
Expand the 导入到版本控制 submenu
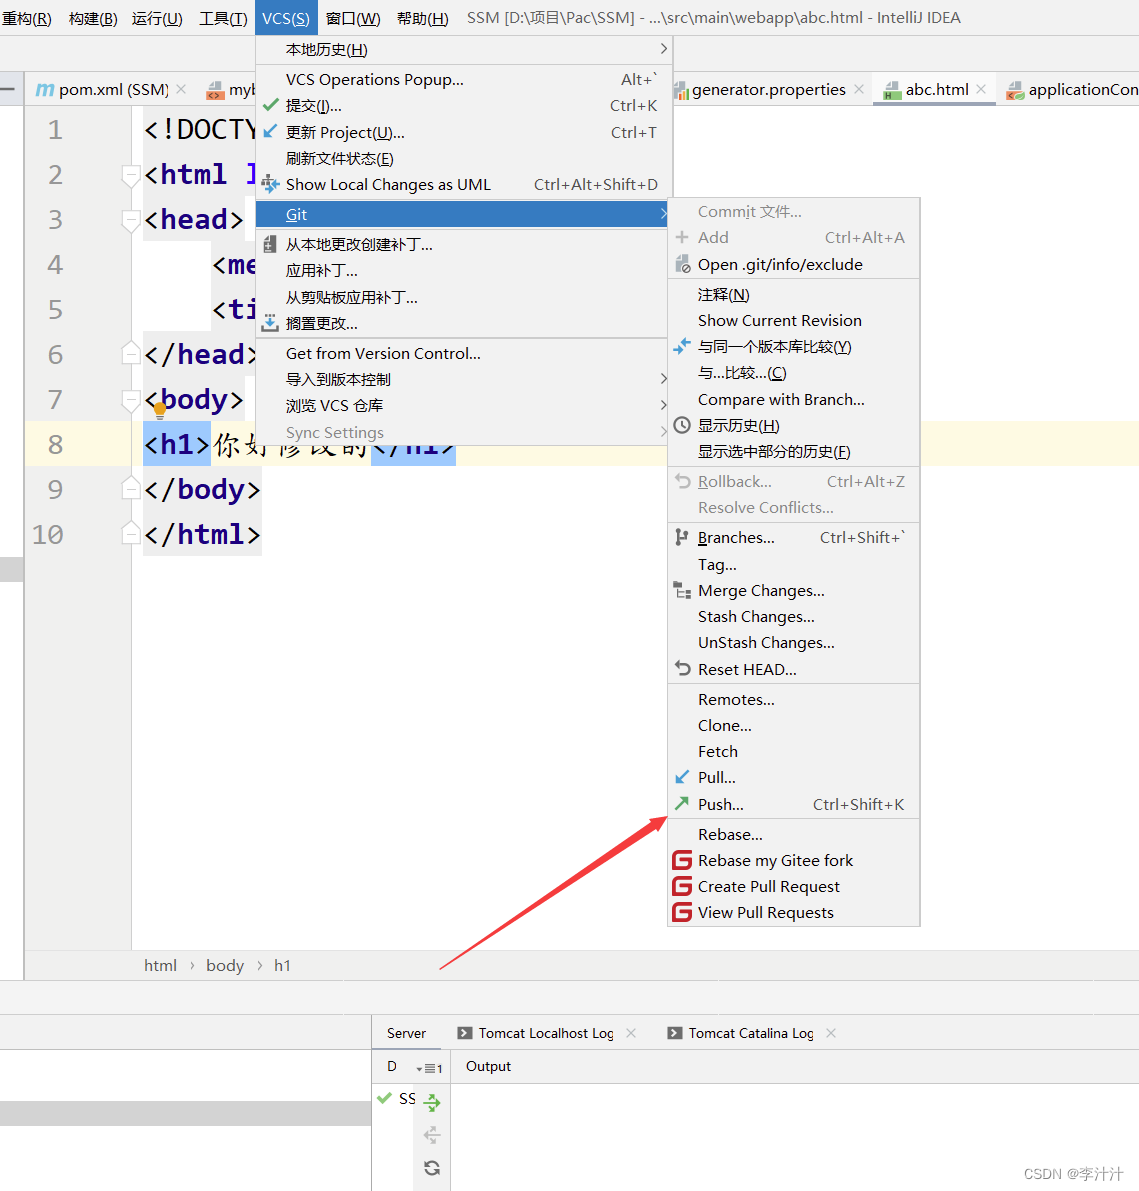coord(464,379)
